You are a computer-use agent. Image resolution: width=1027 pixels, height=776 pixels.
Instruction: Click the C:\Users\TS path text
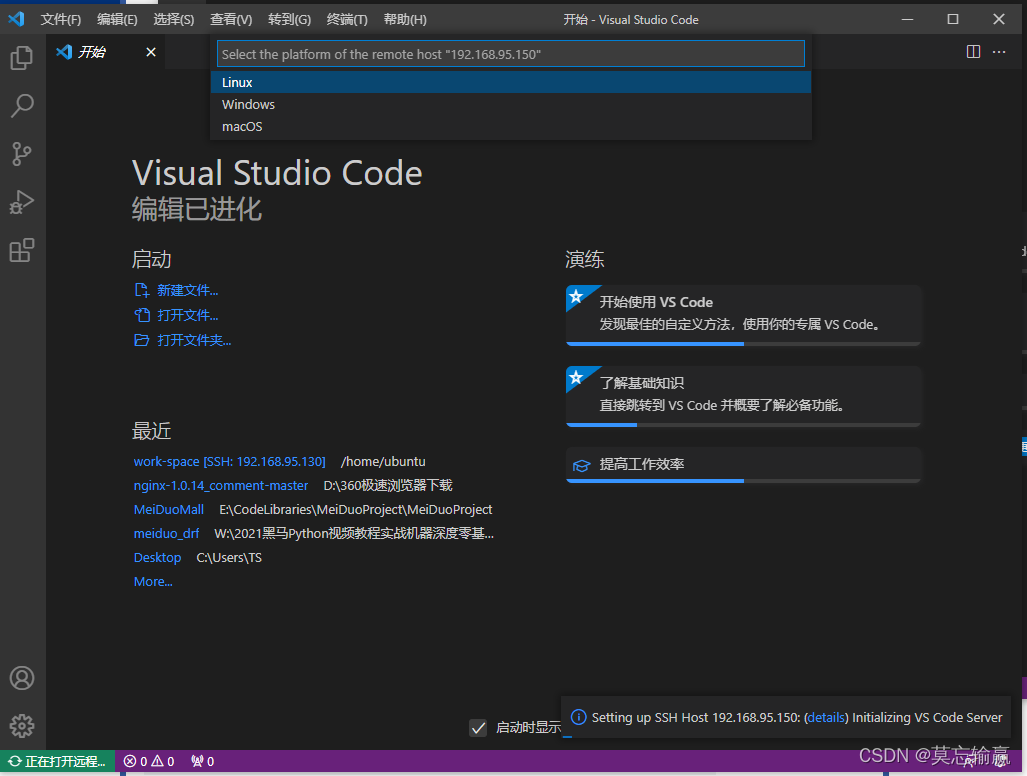[x=229, y=557]
